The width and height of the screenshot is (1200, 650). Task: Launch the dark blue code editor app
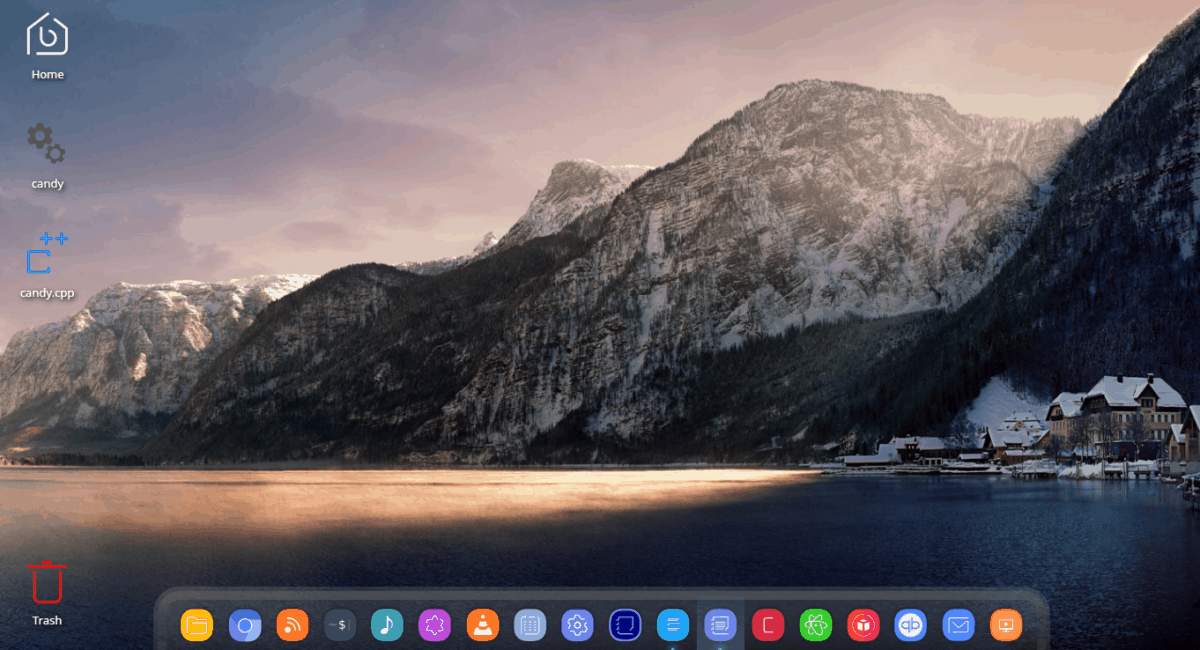pos(624,624)
